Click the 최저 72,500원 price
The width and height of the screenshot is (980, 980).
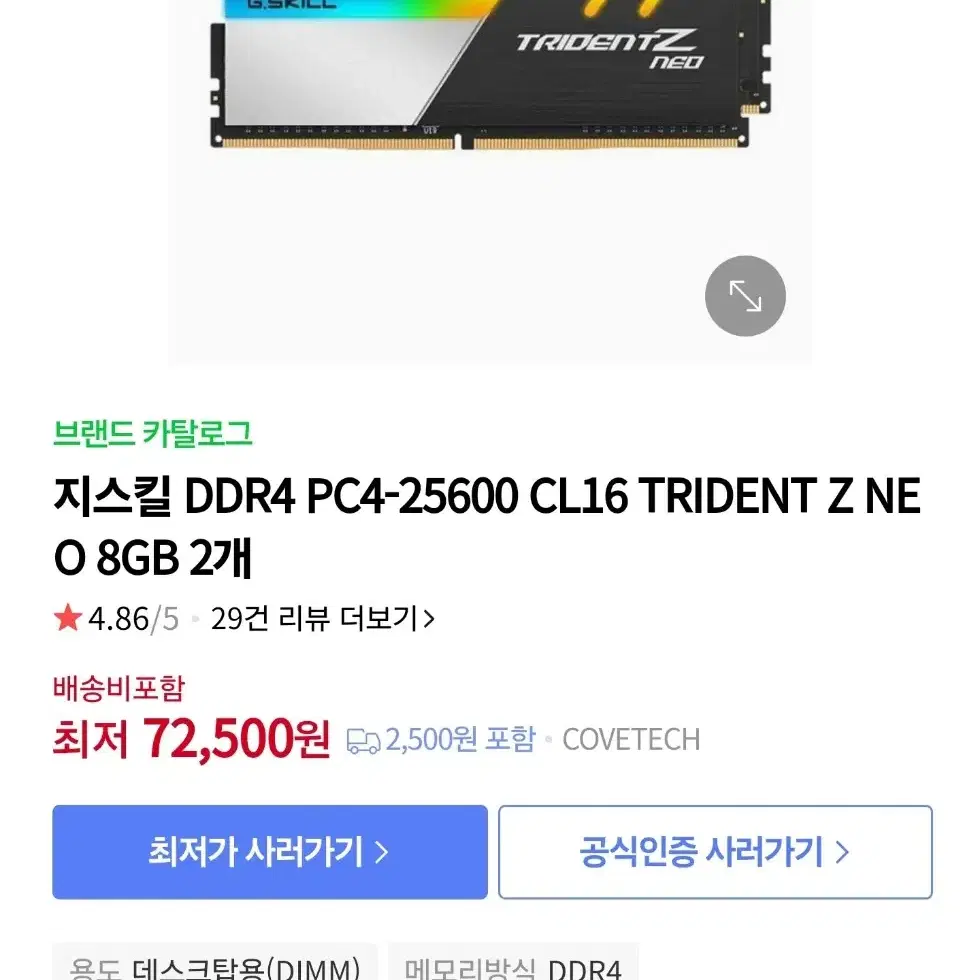point(191,739)
